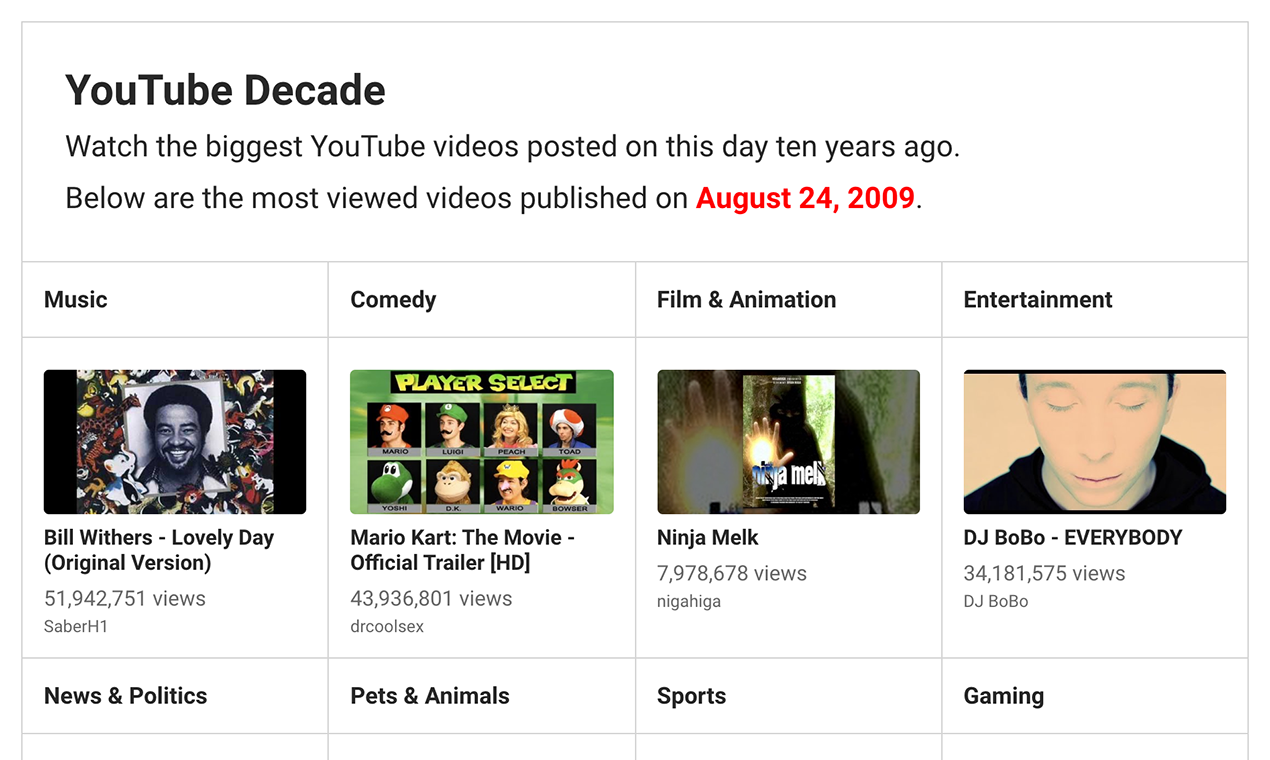Open the 'Ninja Melk' title link
This screenshot has height=760, width=1270.
click(707, 537)
